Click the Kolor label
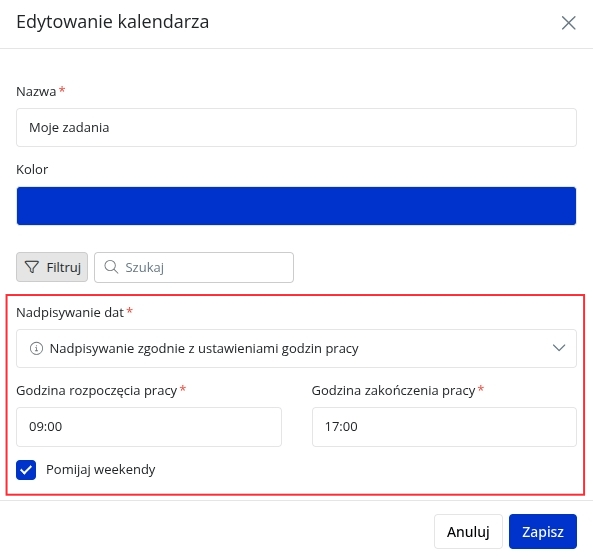Image resolution: width=593 pixels, height=557 pixels. (32, 169)
